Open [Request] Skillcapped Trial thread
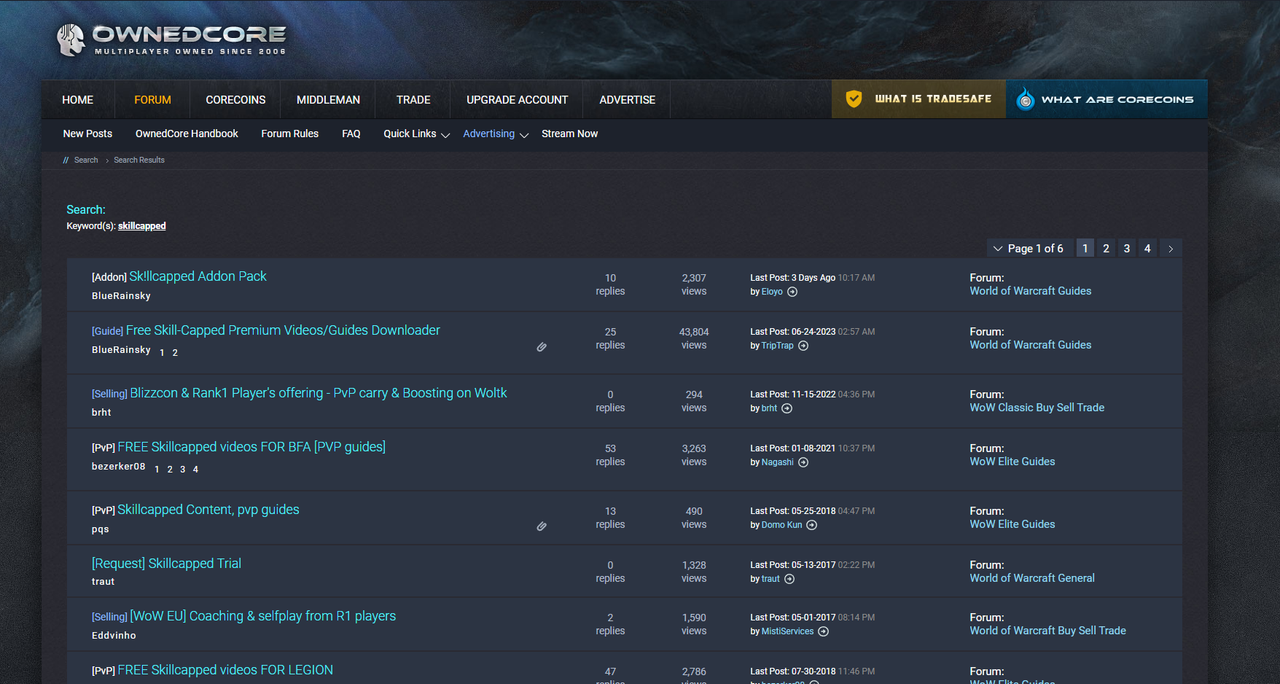This screenshot has height=684, width=1280. 167,563
